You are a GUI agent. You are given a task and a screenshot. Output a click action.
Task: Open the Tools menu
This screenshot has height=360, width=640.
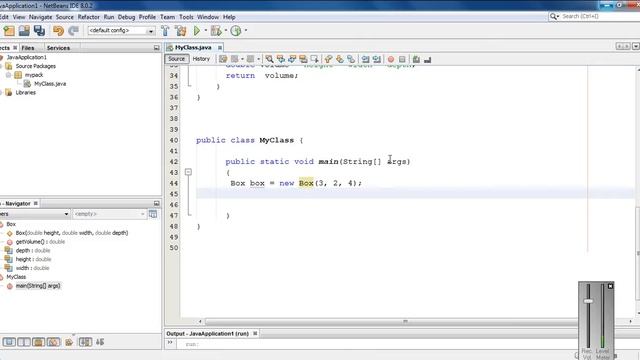coord(186,17)
